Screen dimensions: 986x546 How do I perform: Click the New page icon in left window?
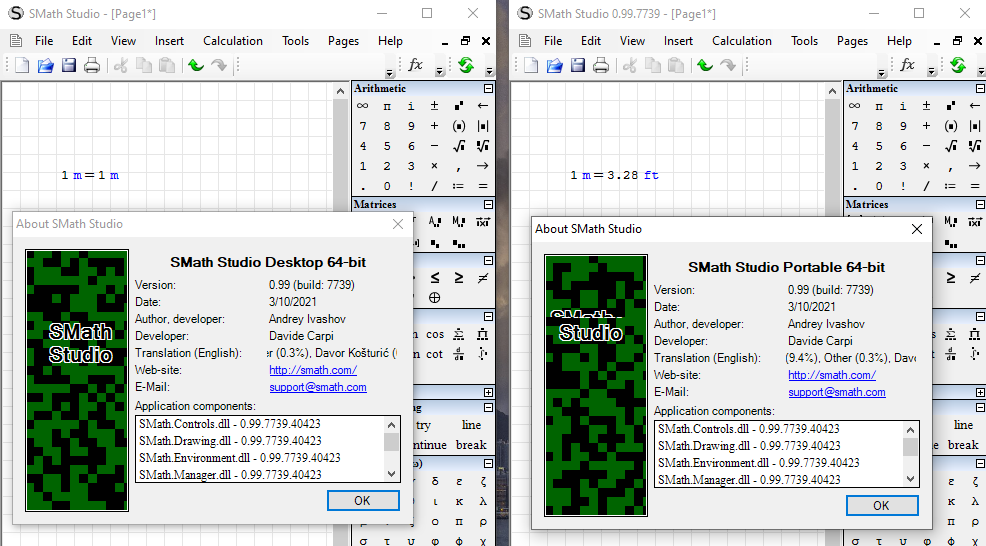22,66
